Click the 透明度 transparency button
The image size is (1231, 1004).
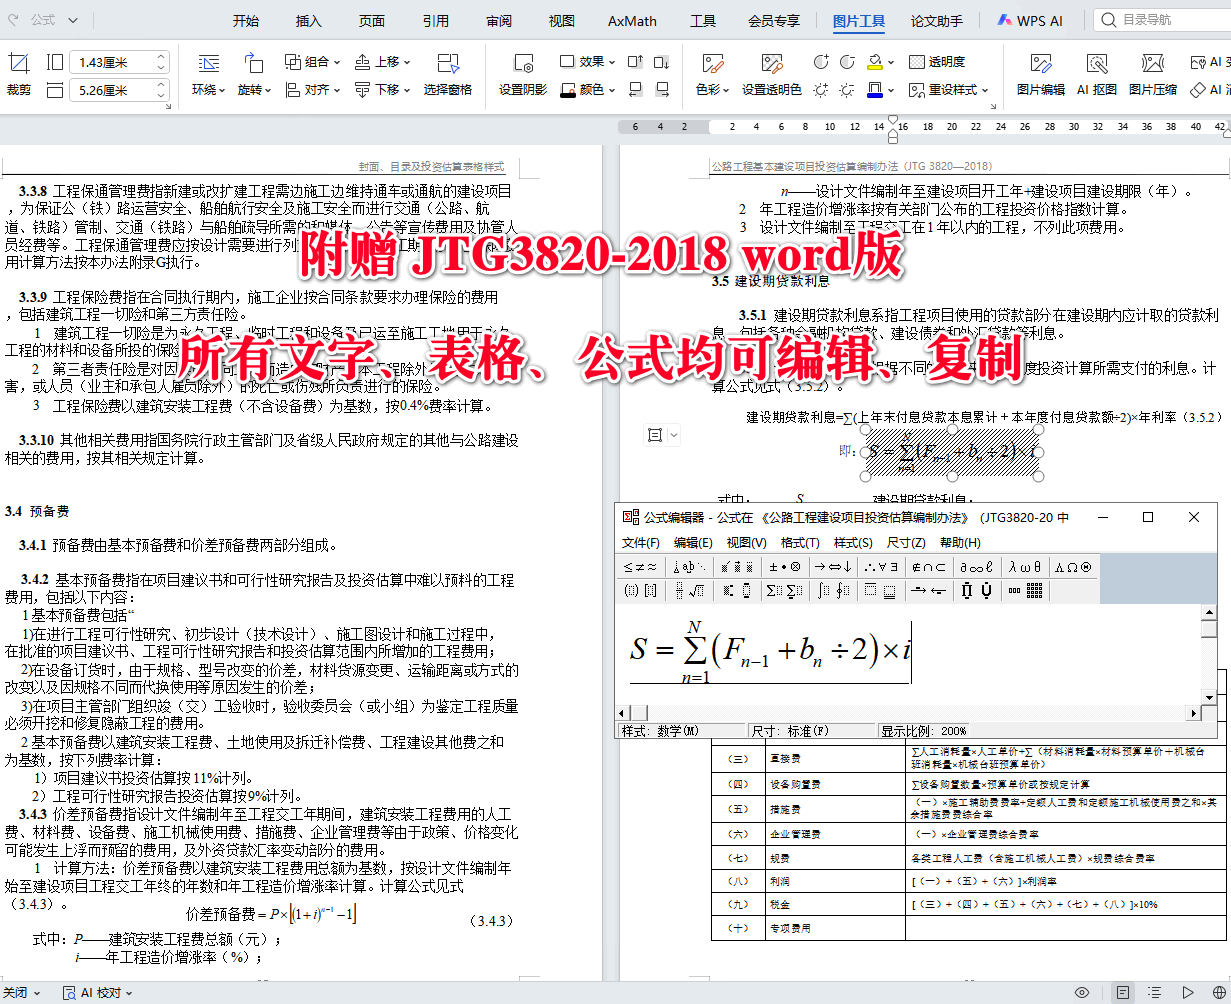pos(936,62)
